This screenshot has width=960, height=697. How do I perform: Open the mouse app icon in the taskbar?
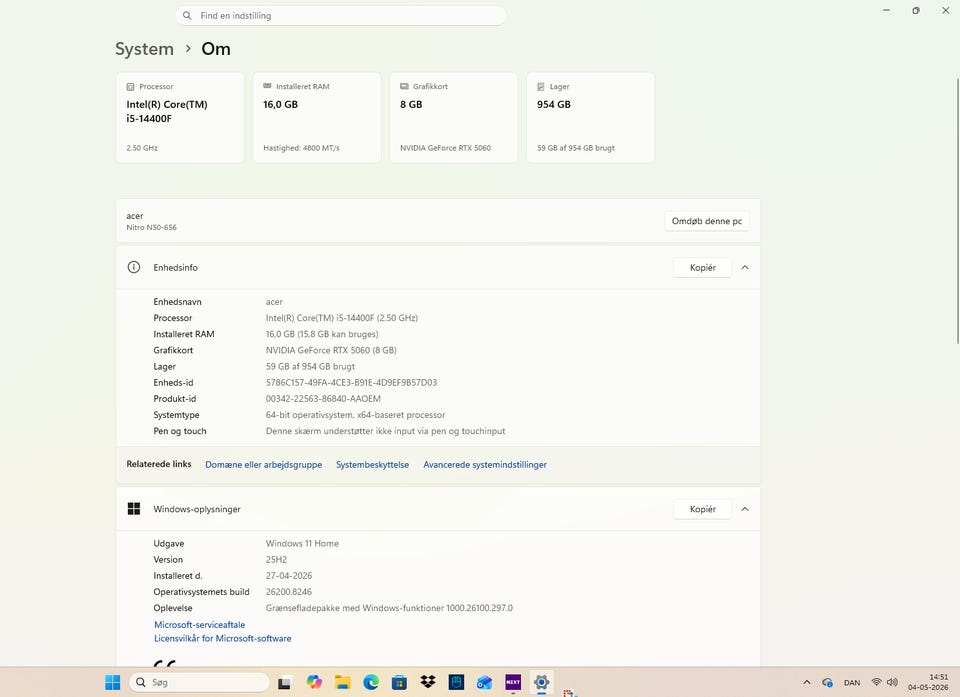(456, 682)
